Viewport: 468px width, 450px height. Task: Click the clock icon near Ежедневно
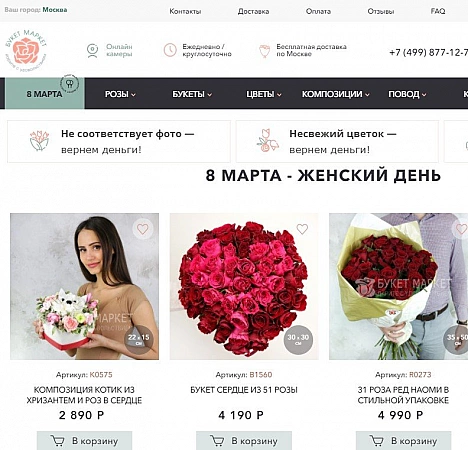click(170, 50)
